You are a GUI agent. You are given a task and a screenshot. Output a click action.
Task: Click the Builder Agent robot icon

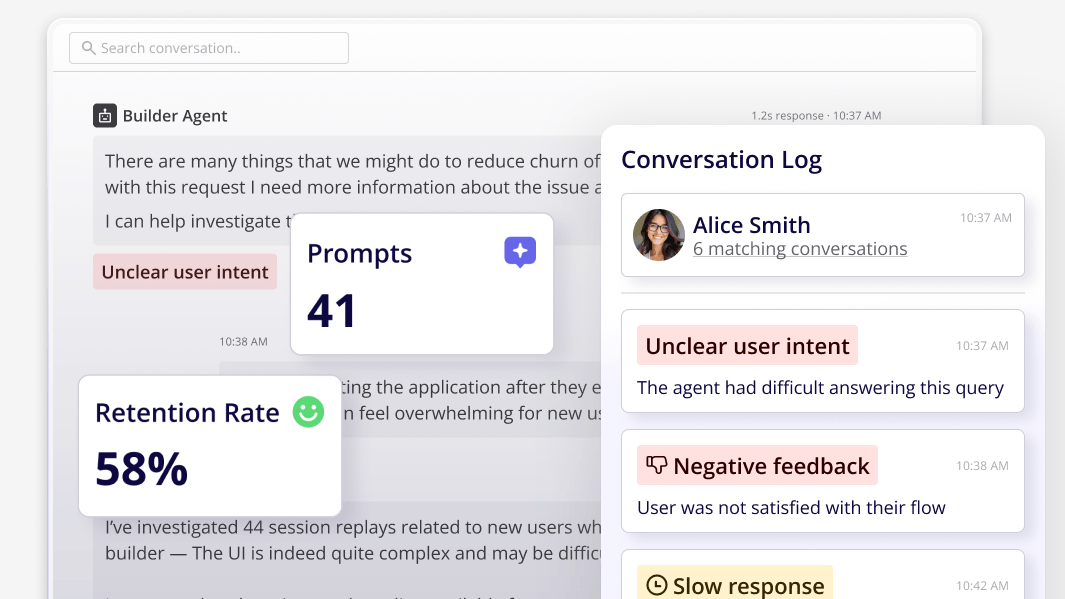[x=105, y=116]
